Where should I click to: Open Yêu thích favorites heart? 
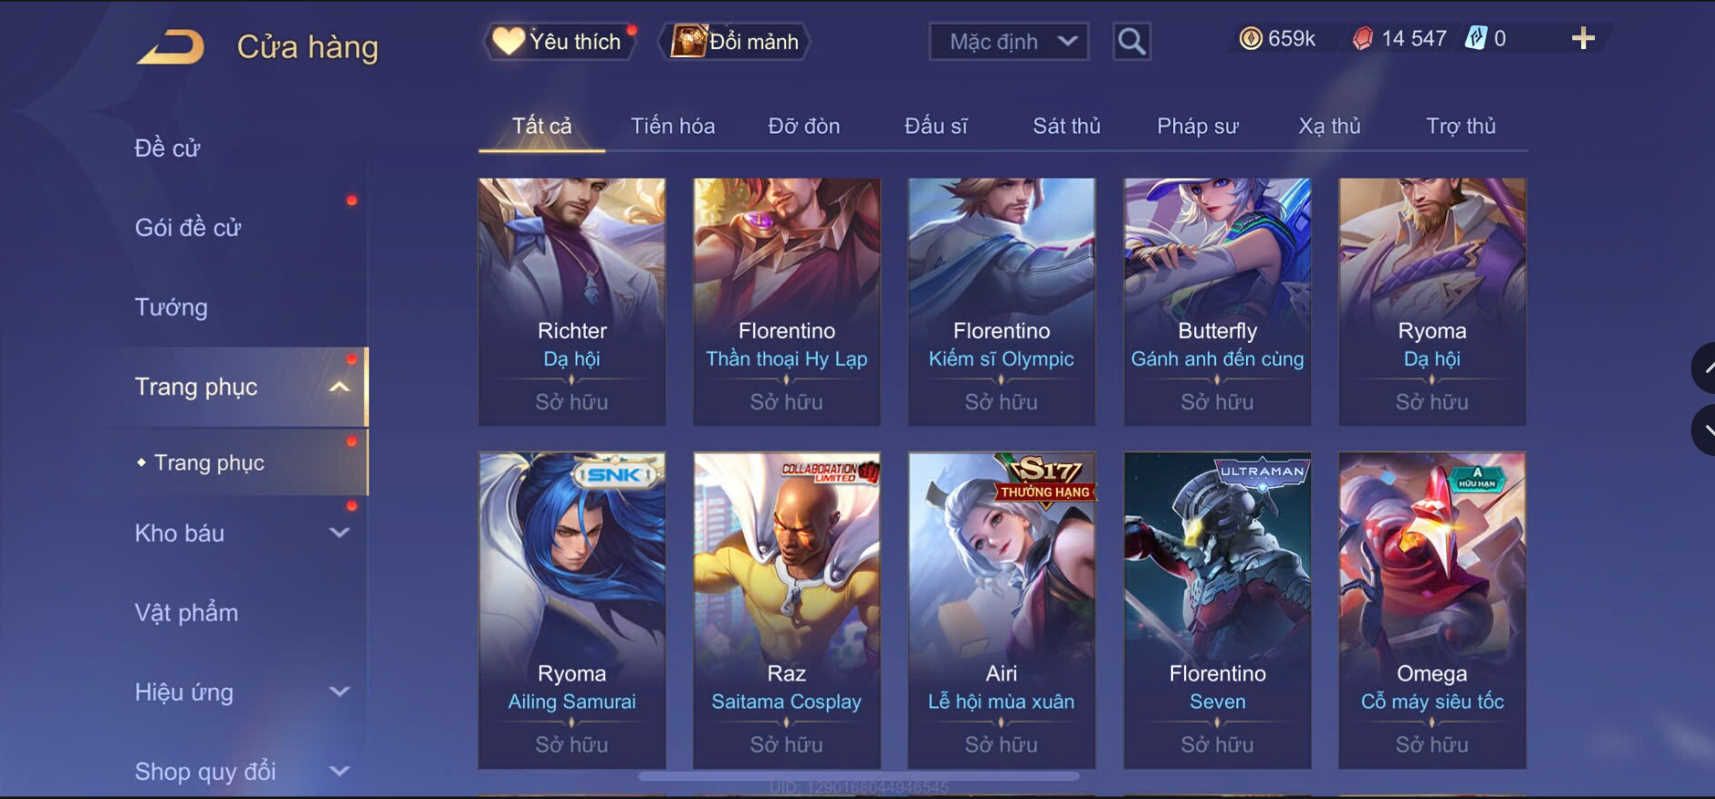(x=561, y=41)
